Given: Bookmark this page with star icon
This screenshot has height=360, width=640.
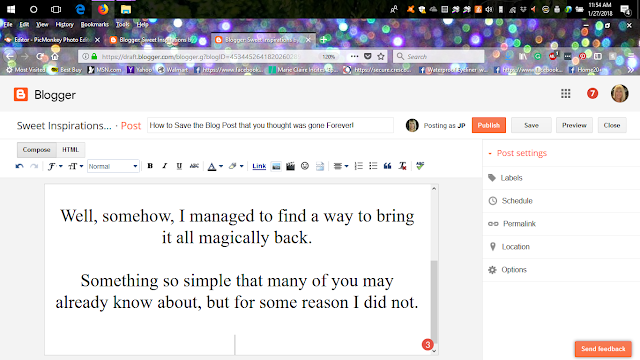Looking at the screenshot, I should [x=381, y=56].
